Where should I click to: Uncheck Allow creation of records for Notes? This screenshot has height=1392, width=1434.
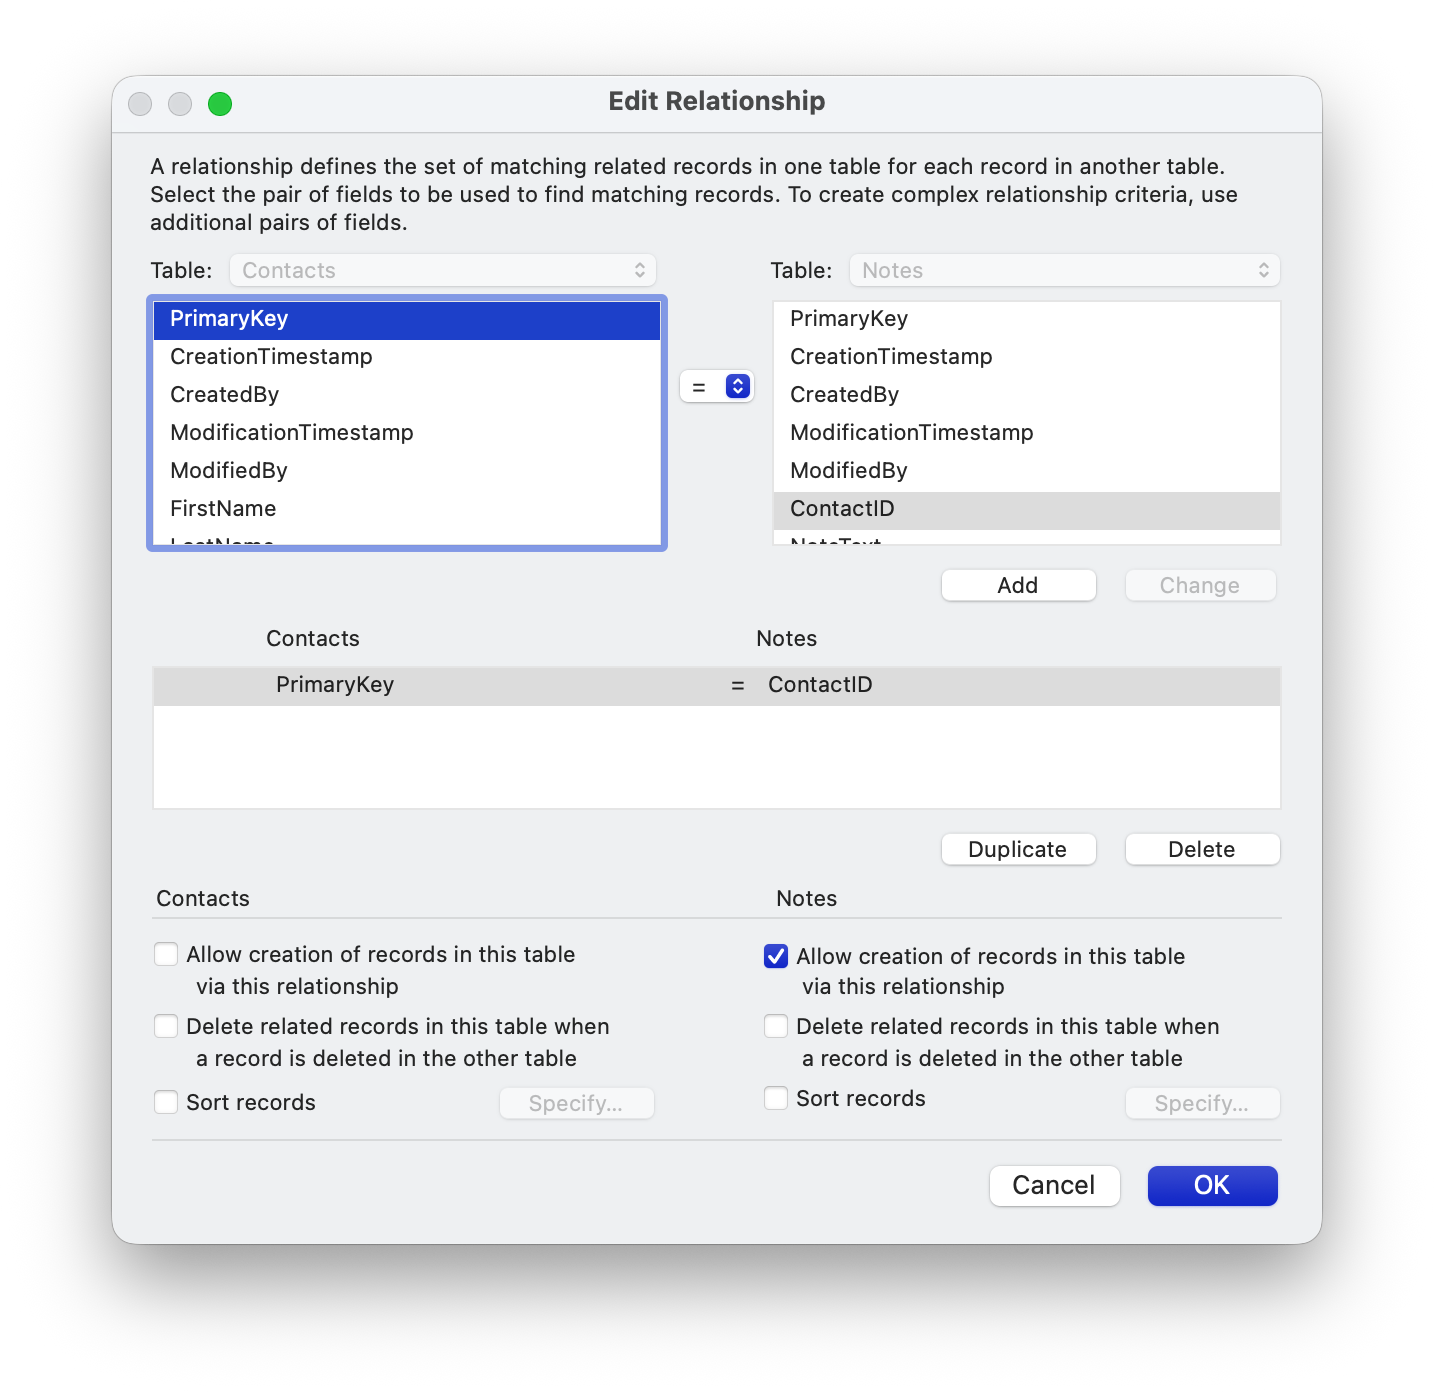776,956
